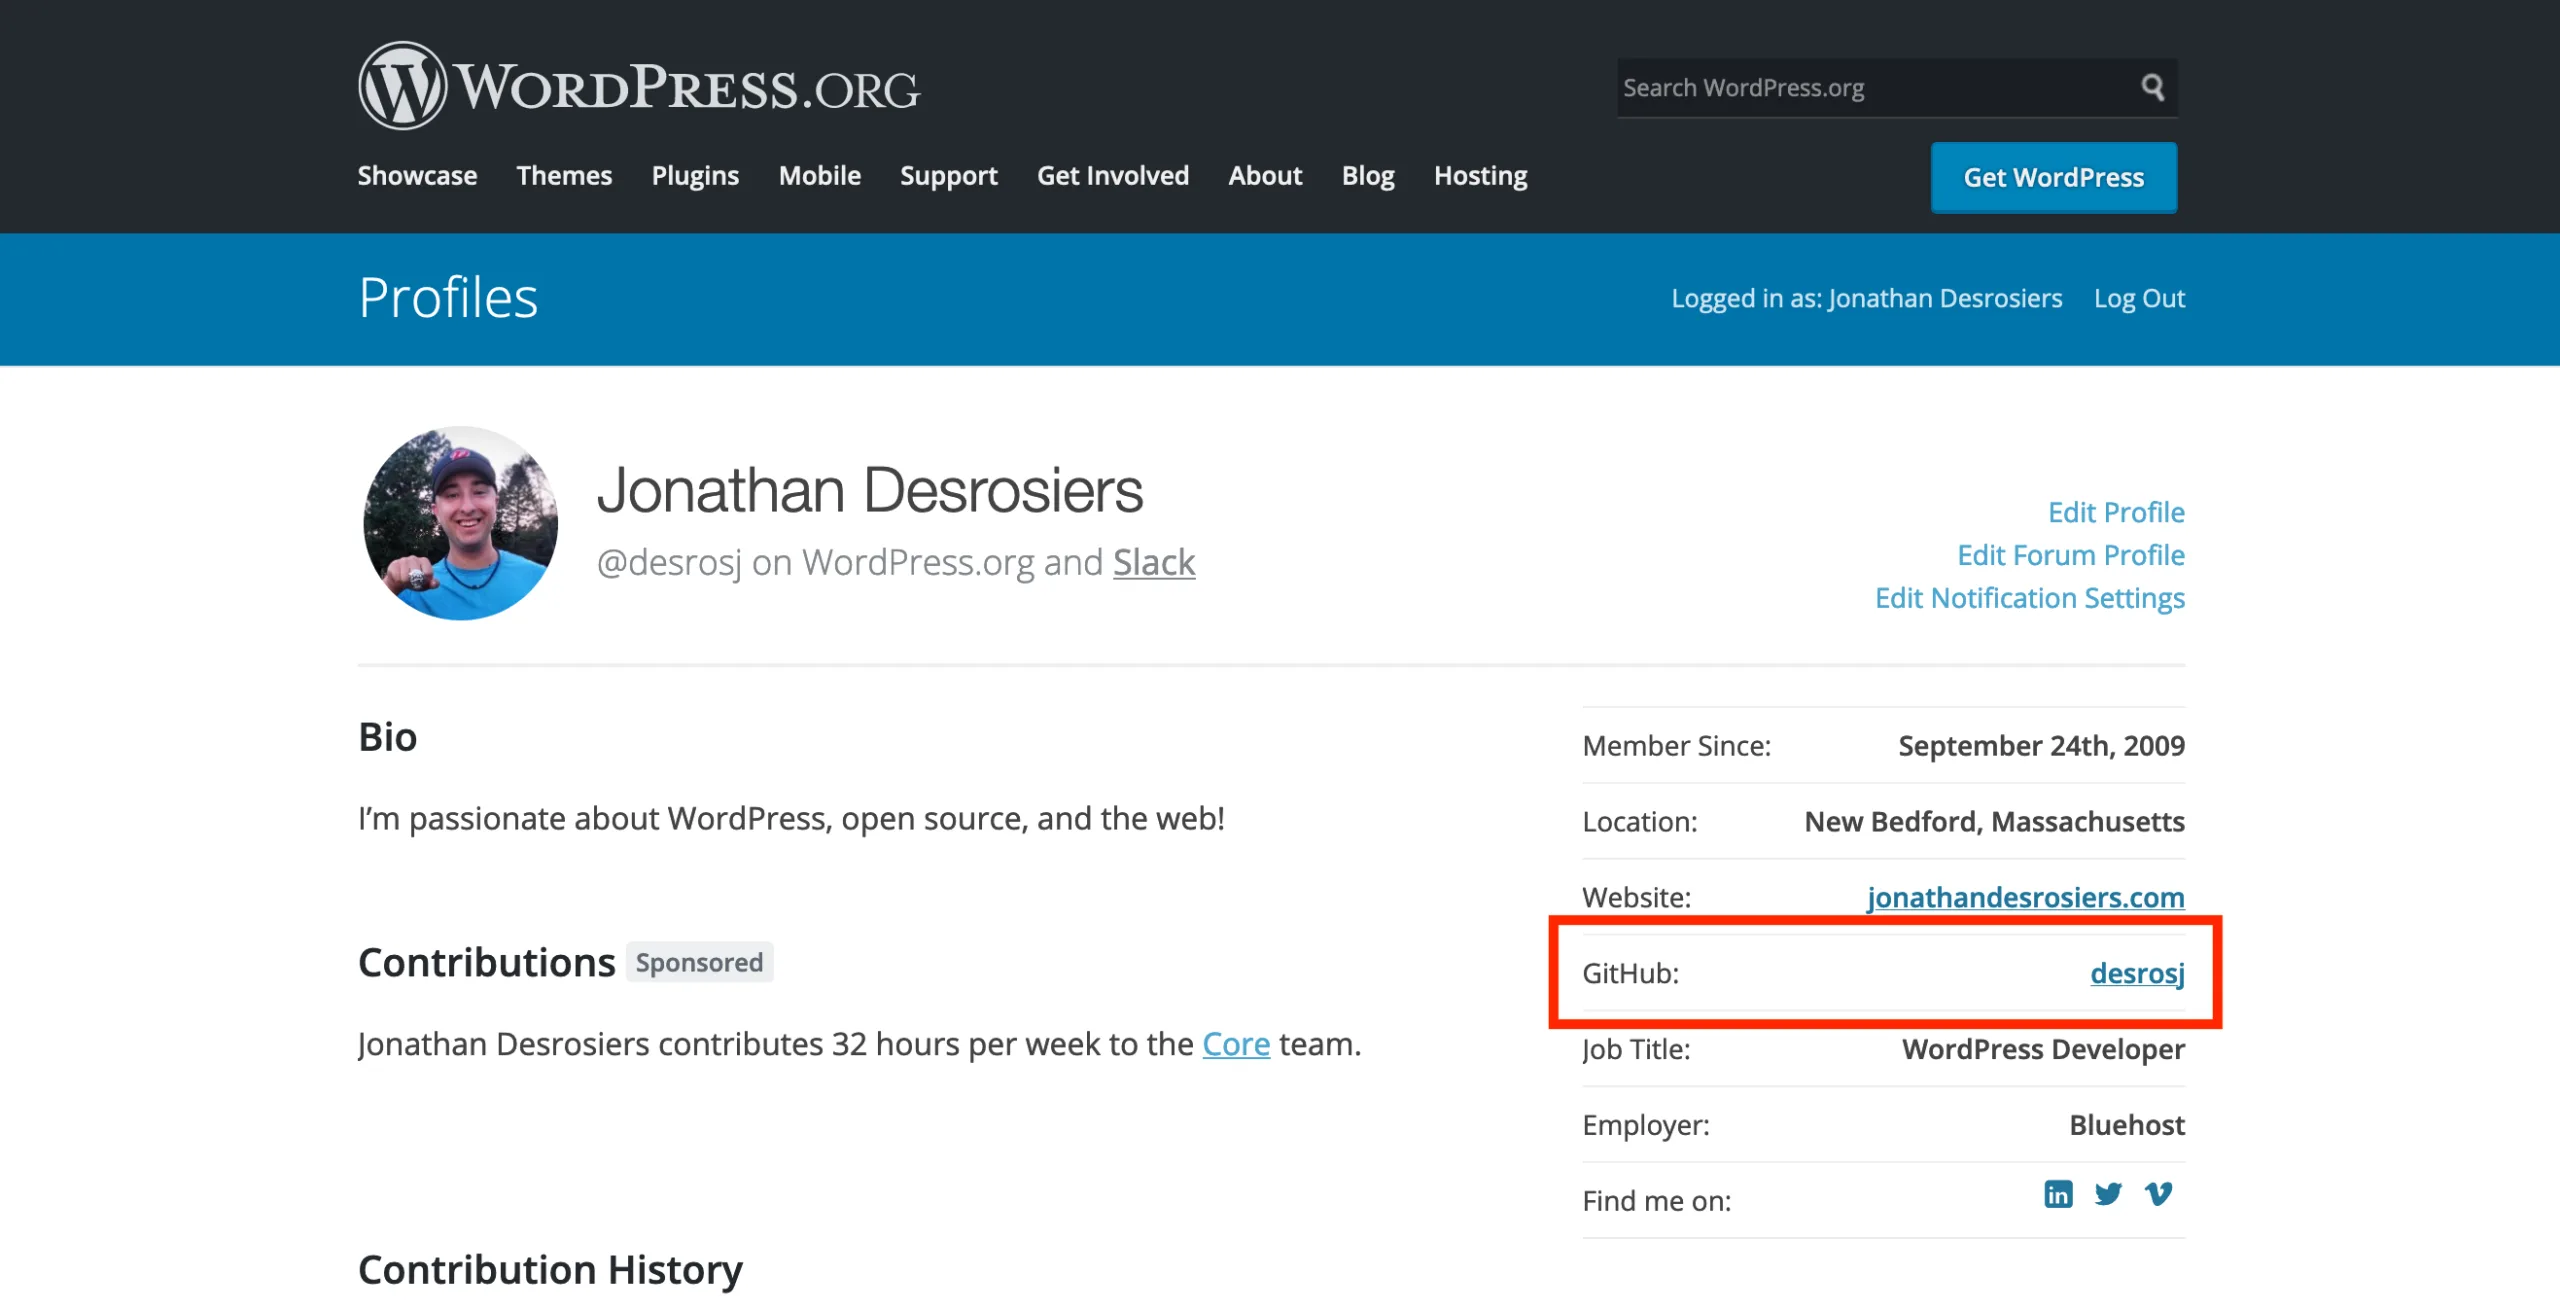Click the Core team link

[1236, 1044]
